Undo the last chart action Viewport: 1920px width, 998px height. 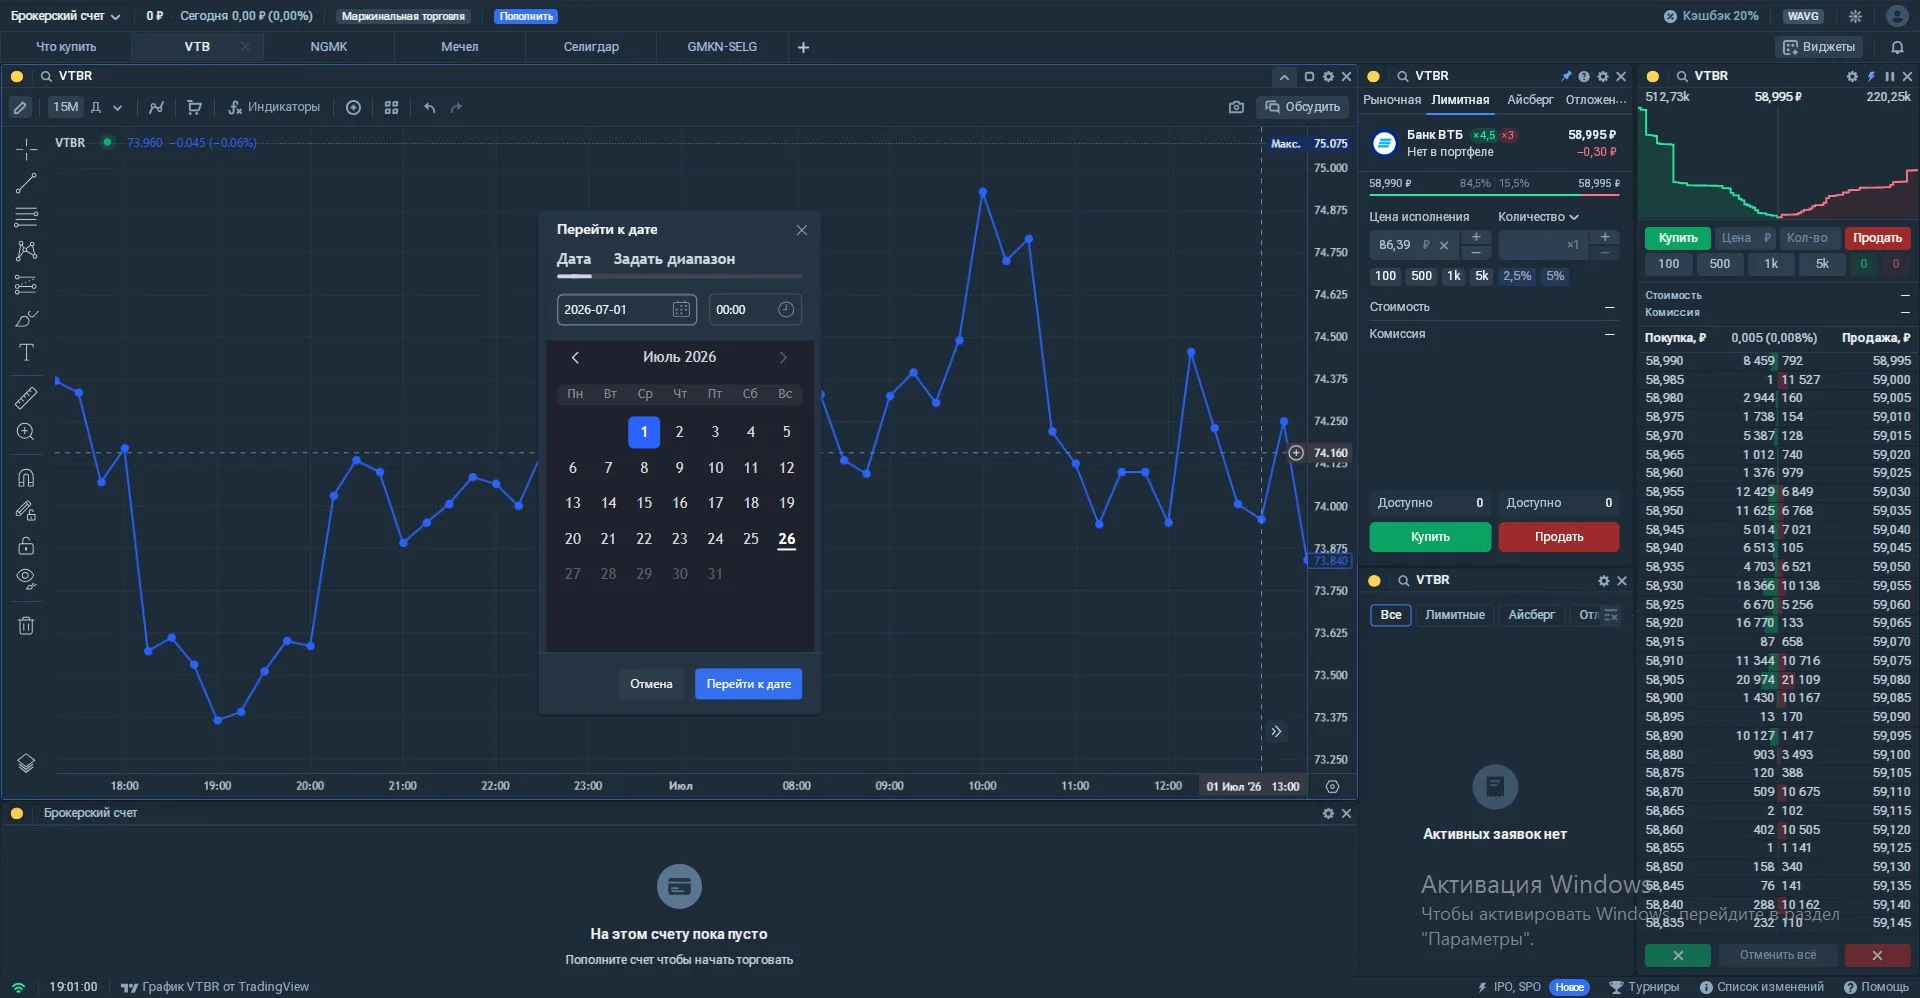[x=429, y=107]
